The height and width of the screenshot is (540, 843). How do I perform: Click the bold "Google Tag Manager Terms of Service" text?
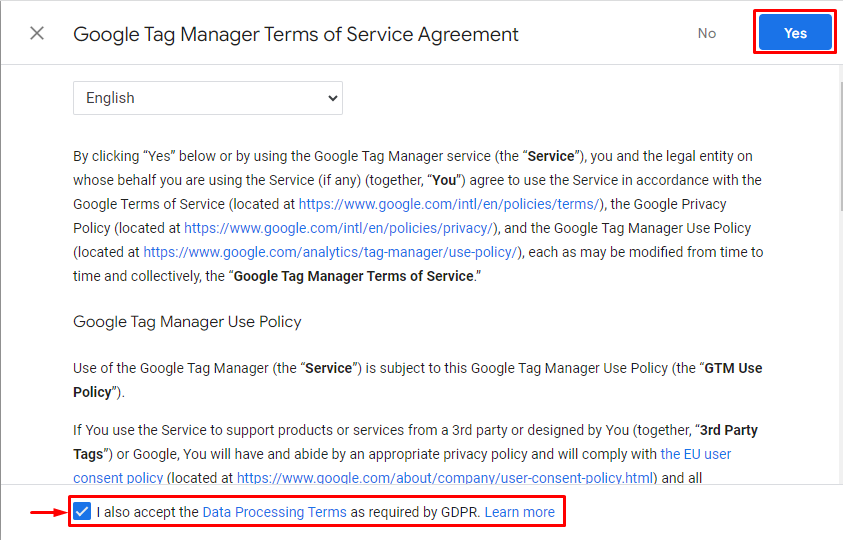tap(354, 276)
